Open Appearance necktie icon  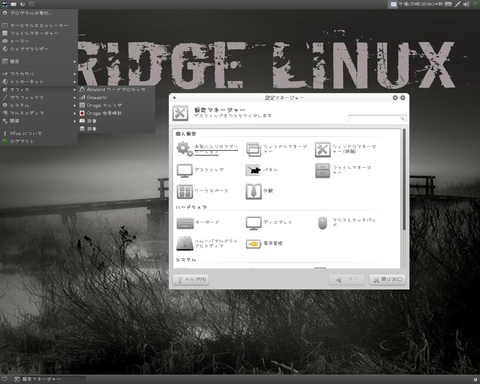coord(253,191)
